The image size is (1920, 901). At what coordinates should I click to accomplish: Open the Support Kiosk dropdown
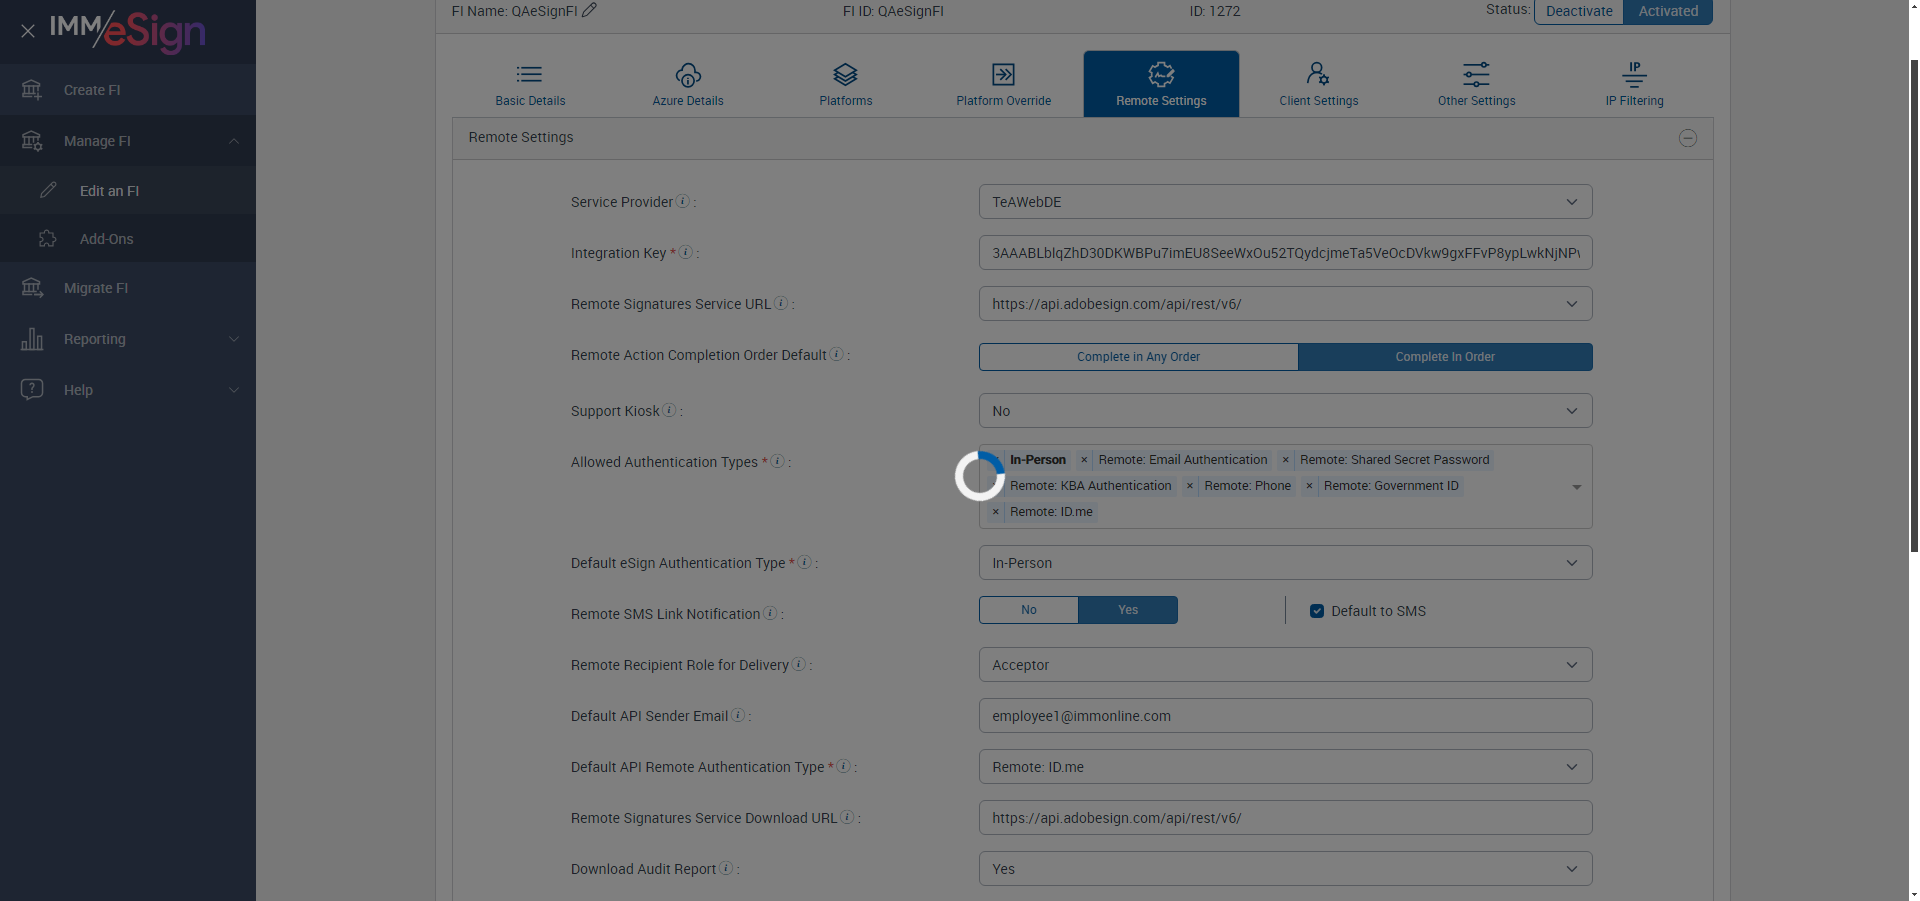(x=1285, y=411)
